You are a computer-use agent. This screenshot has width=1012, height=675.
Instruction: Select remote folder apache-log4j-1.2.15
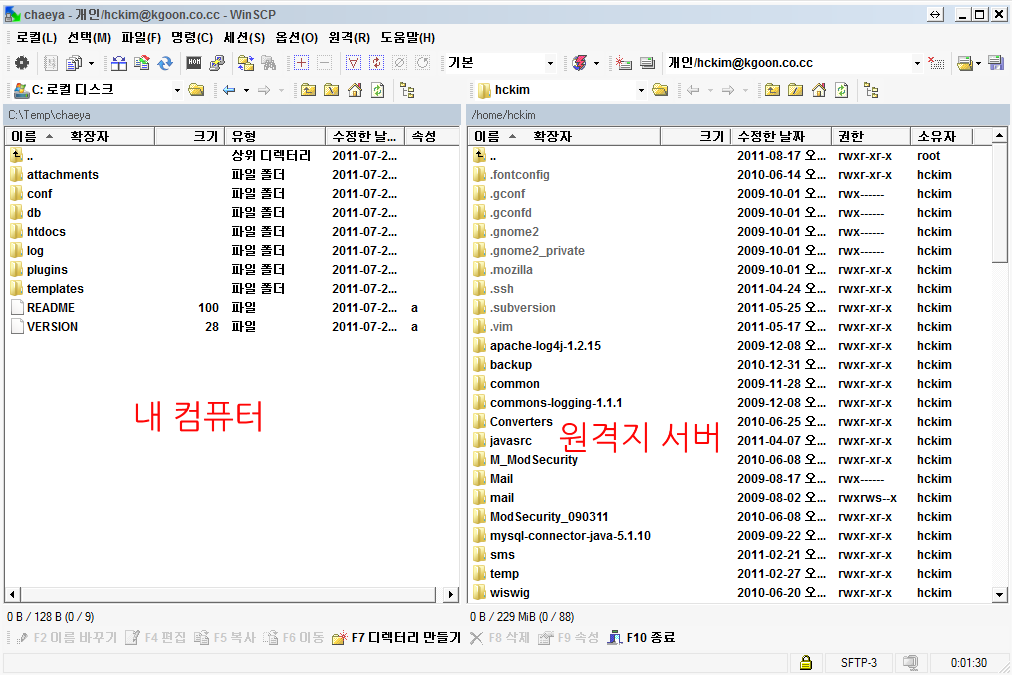coord(545,346)
